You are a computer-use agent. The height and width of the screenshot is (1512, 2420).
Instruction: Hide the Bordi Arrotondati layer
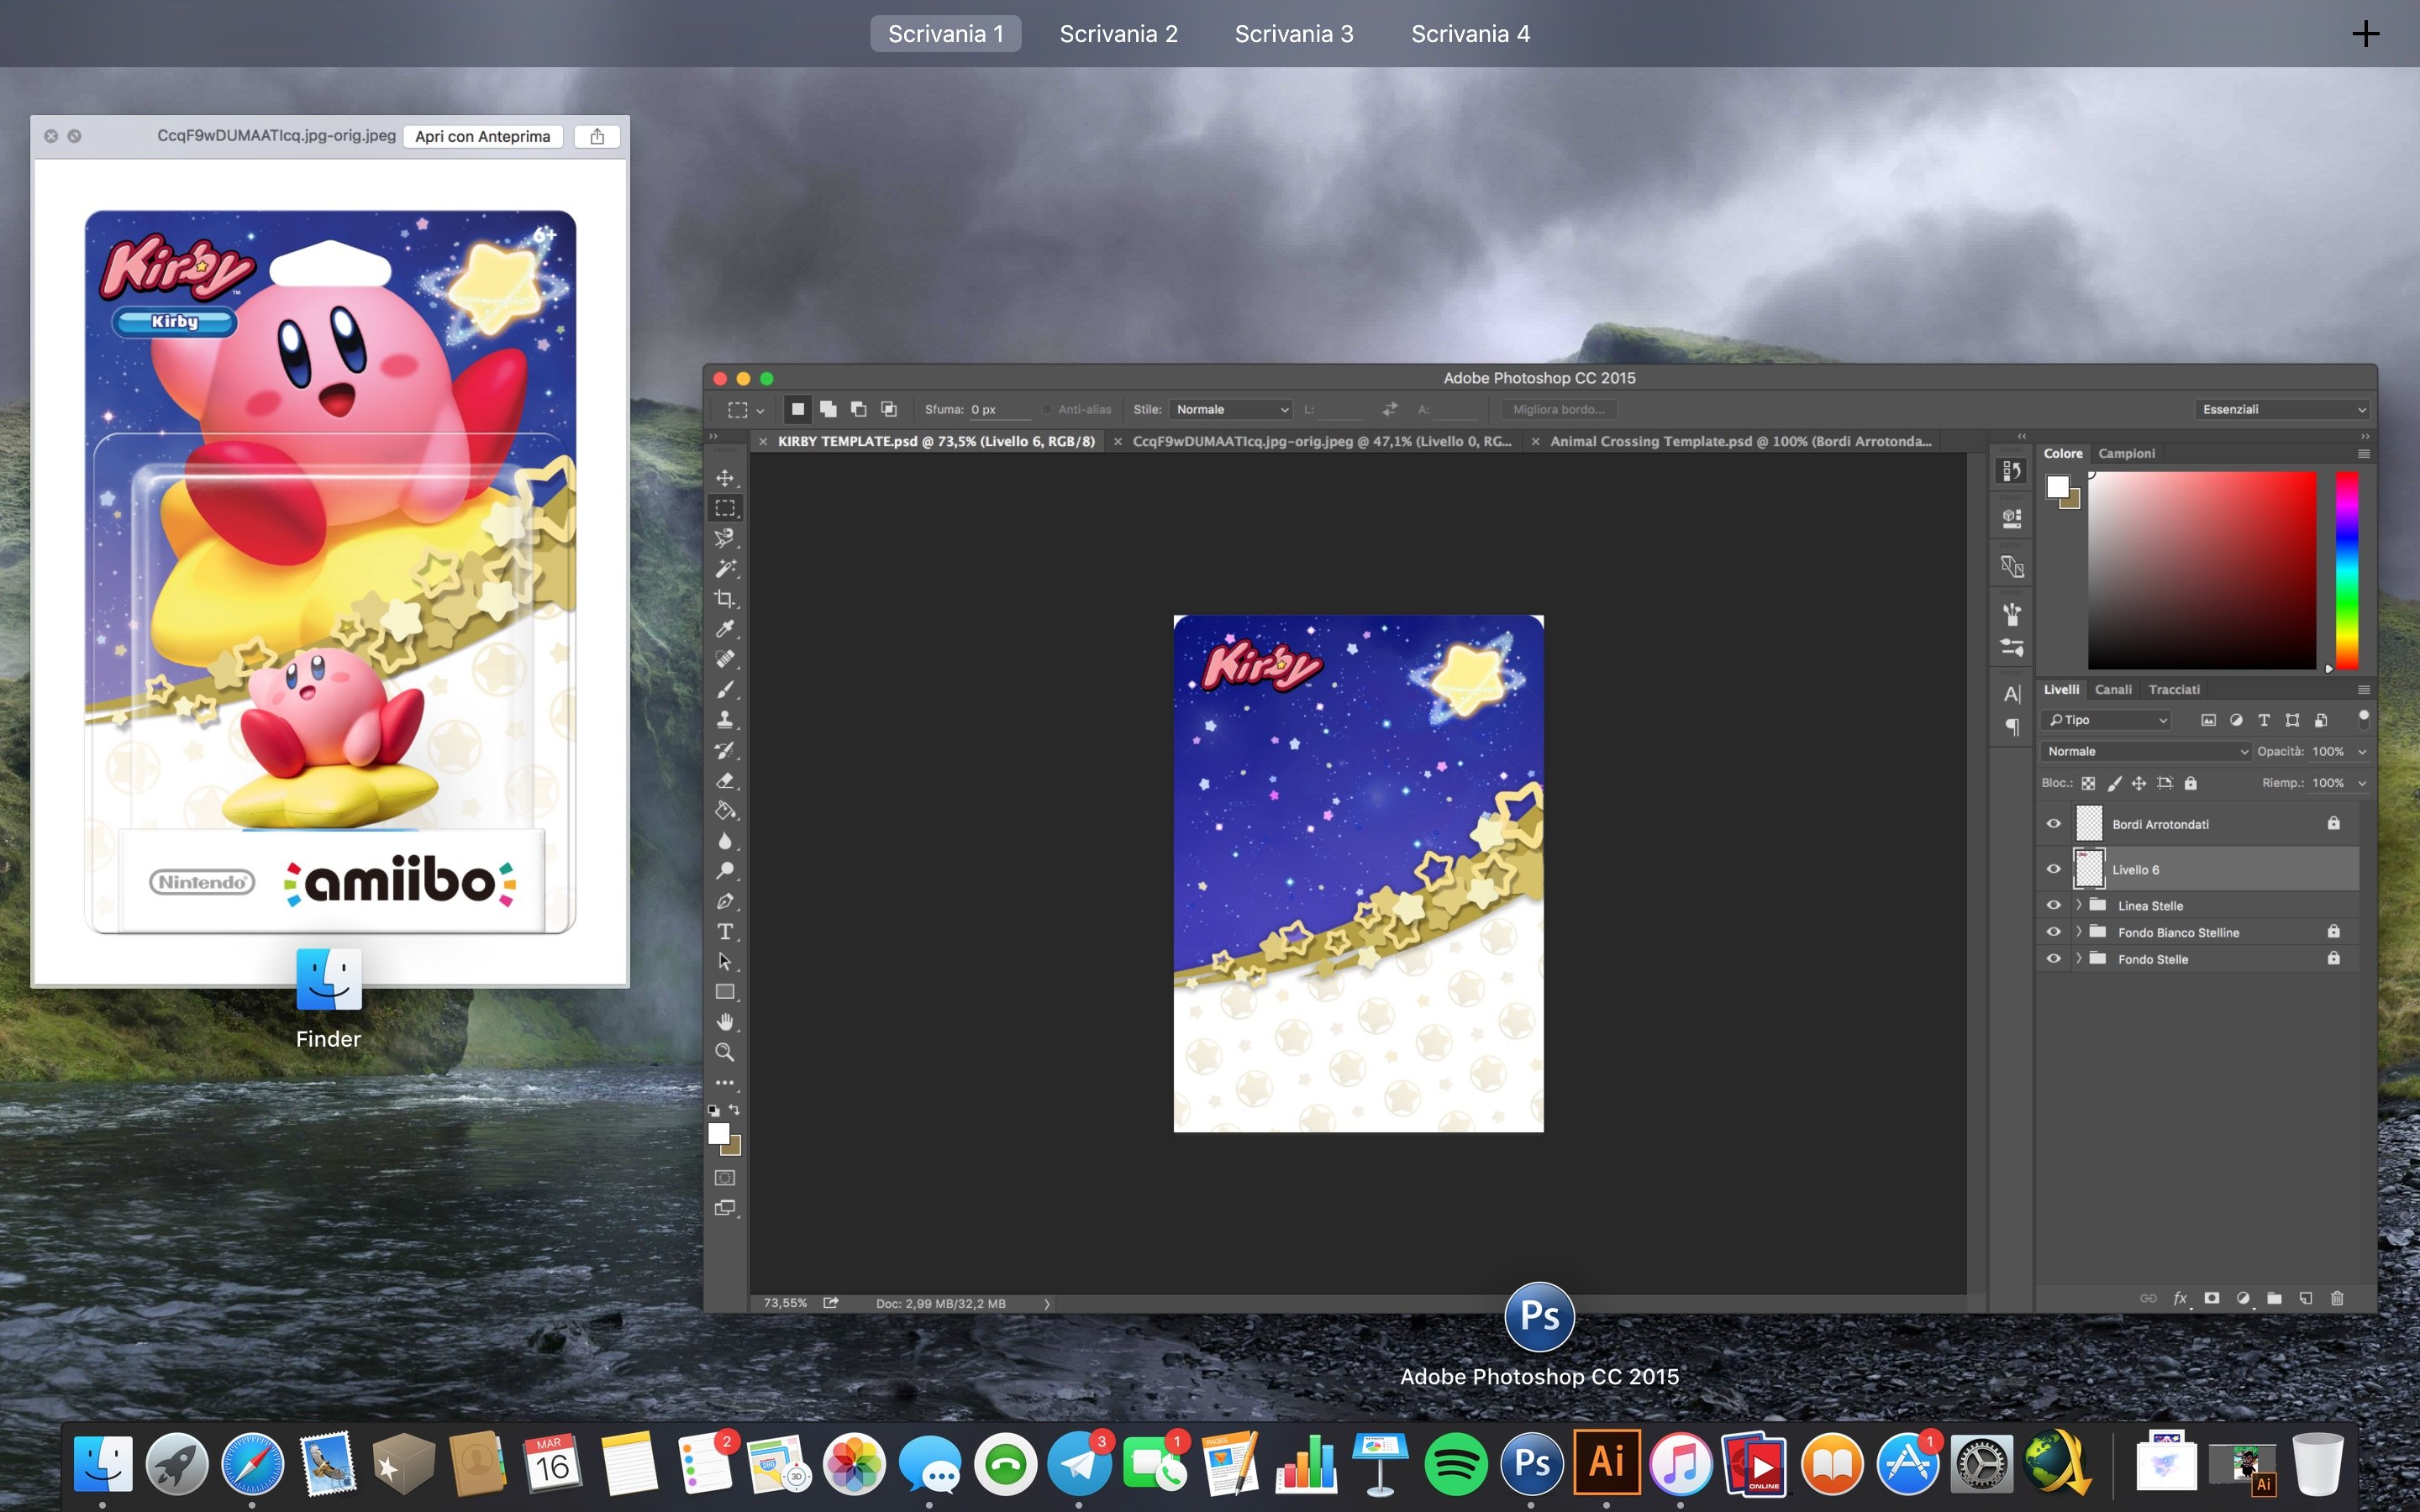(x=2053, y=824)
